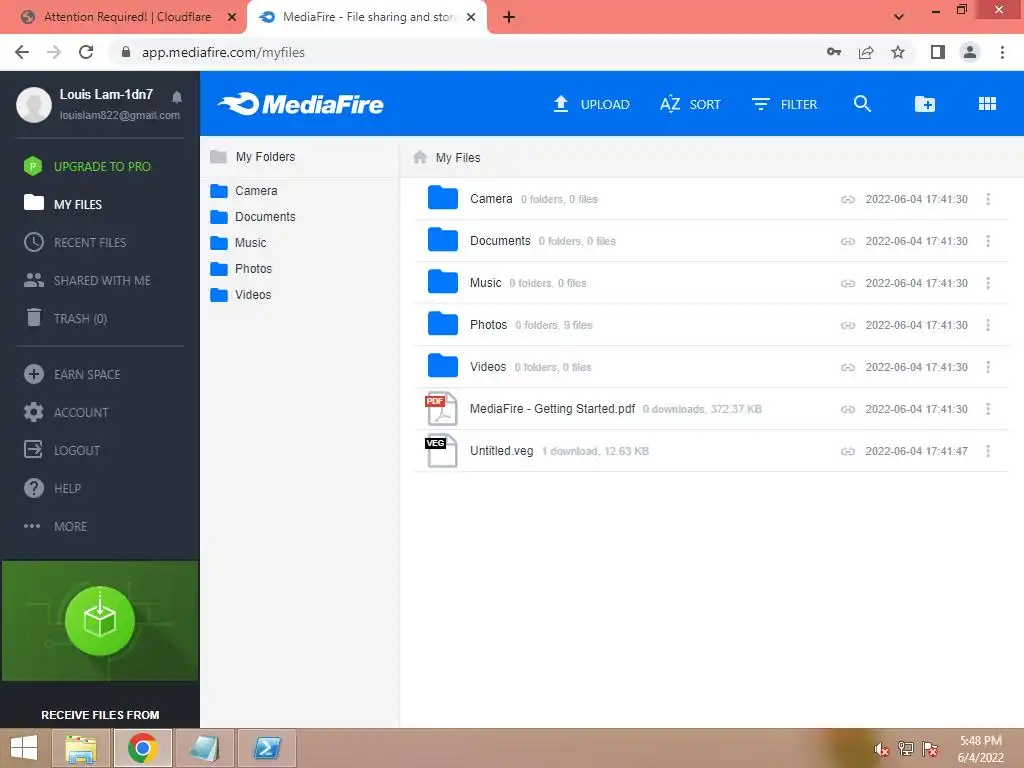
Task: Open Windows Start button
Action: click(24, 748)
